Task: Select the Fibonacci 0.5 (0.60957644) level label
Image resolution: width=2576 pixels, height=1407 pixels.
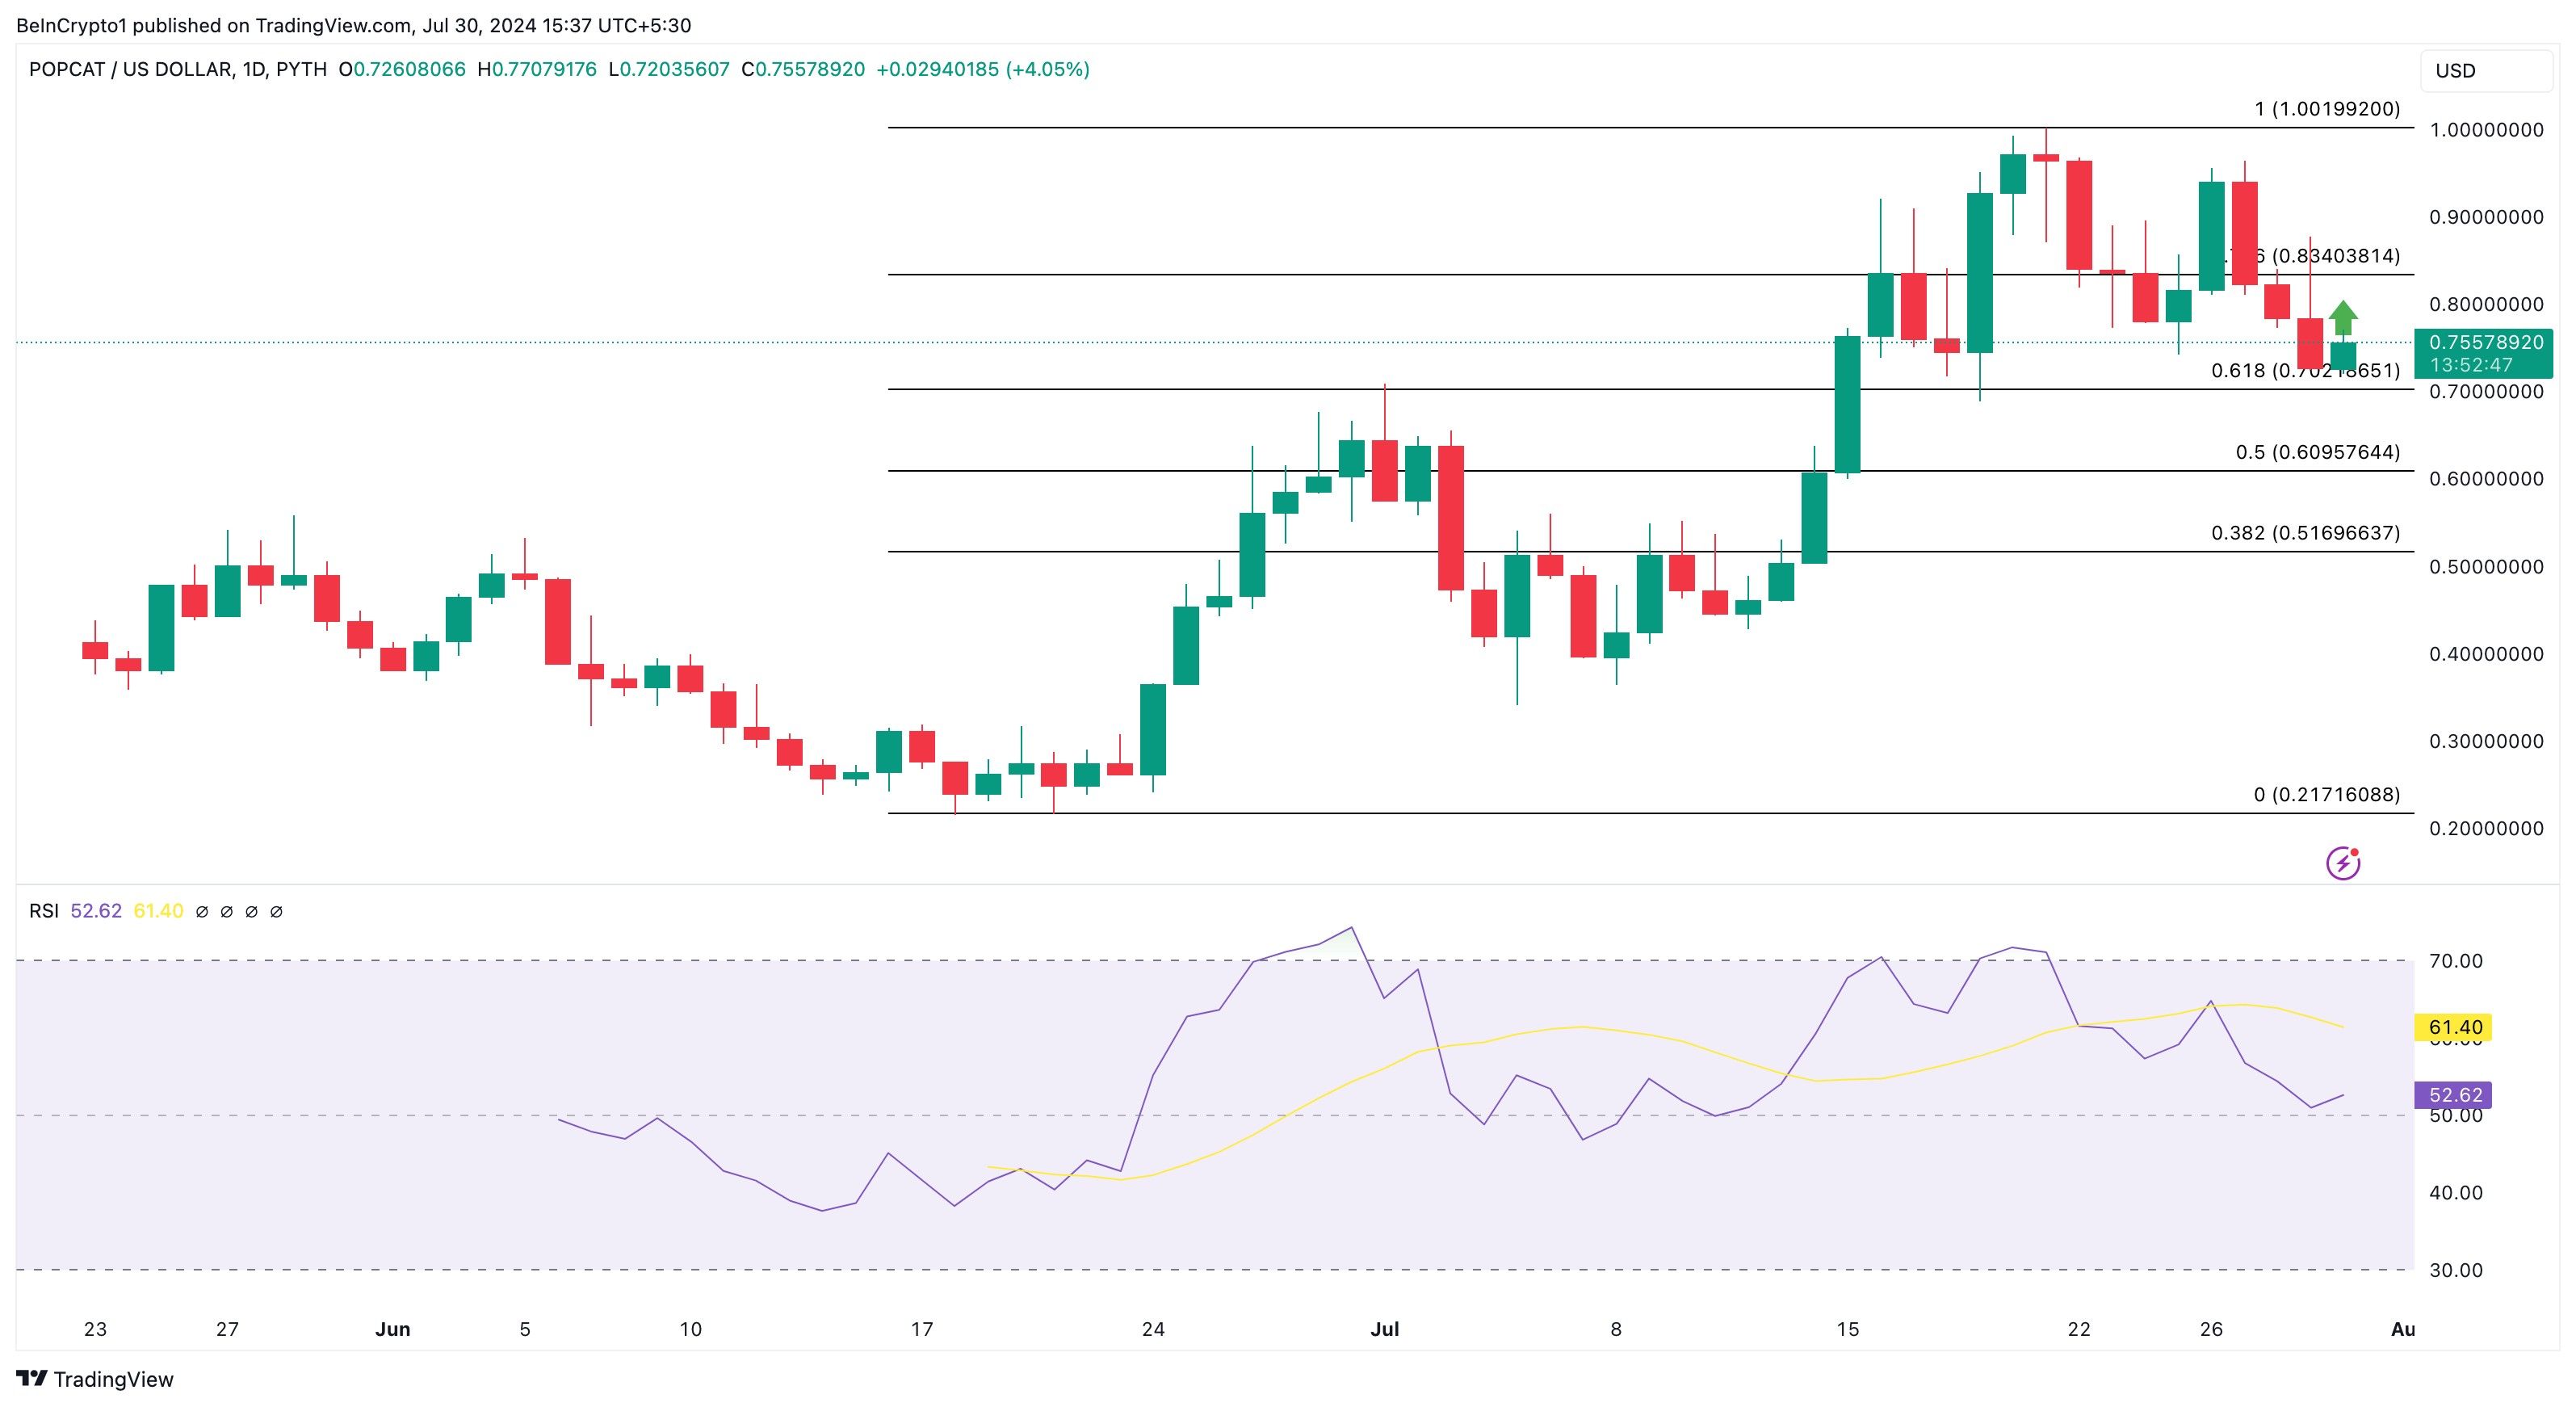Action: 2317,452
